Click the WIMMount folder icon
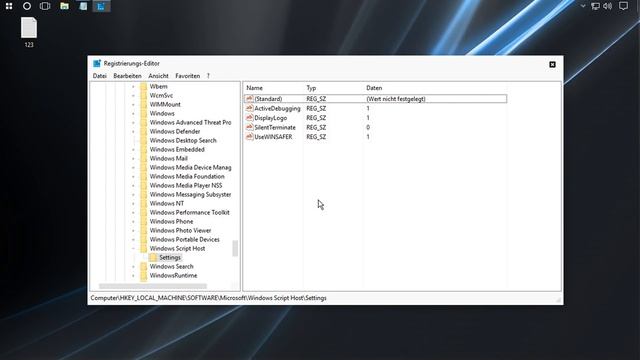Screen dimensions: 640x360 pyautogui.click(x=143, y=104)
